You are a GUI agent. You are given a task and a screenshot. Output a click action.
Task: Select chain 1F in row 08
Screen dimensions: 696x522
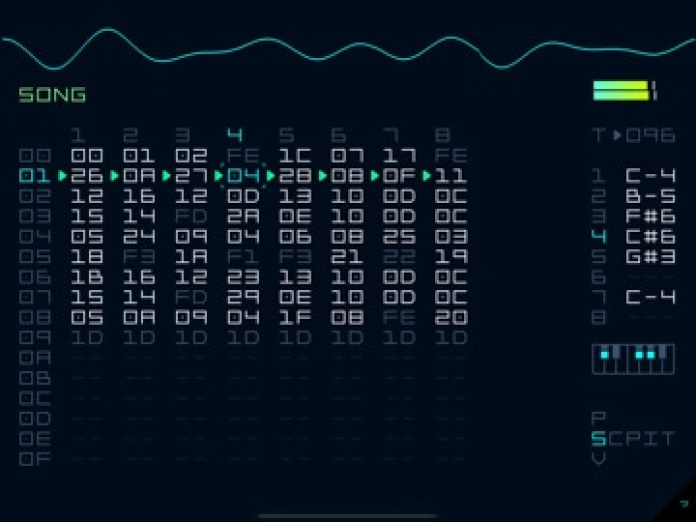pos(295,317)
